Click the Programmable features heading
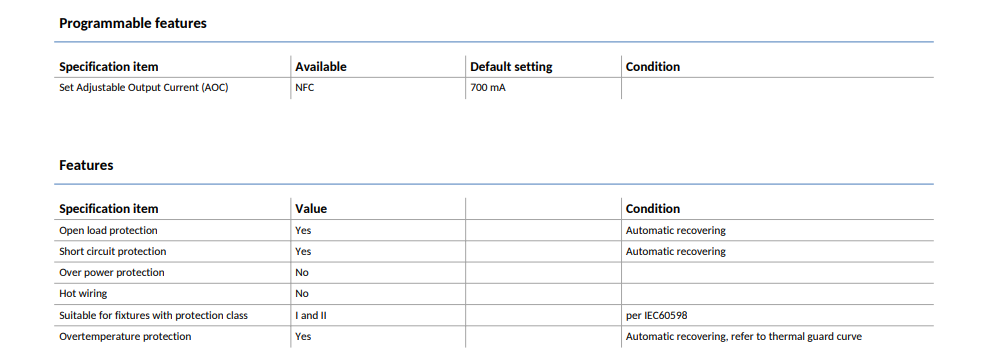 click(x=133, y=24)
